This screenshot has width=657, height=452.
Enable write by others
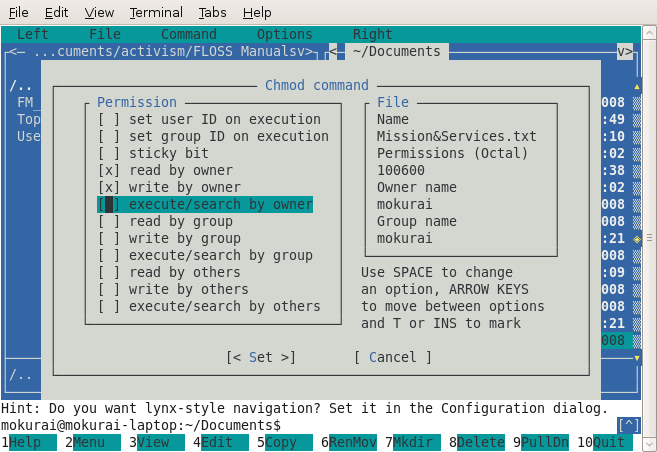click(x=173, y=289)
